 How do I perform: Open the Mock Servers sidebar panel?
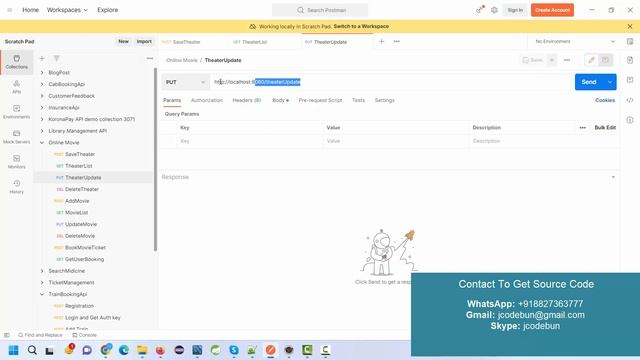17,137
